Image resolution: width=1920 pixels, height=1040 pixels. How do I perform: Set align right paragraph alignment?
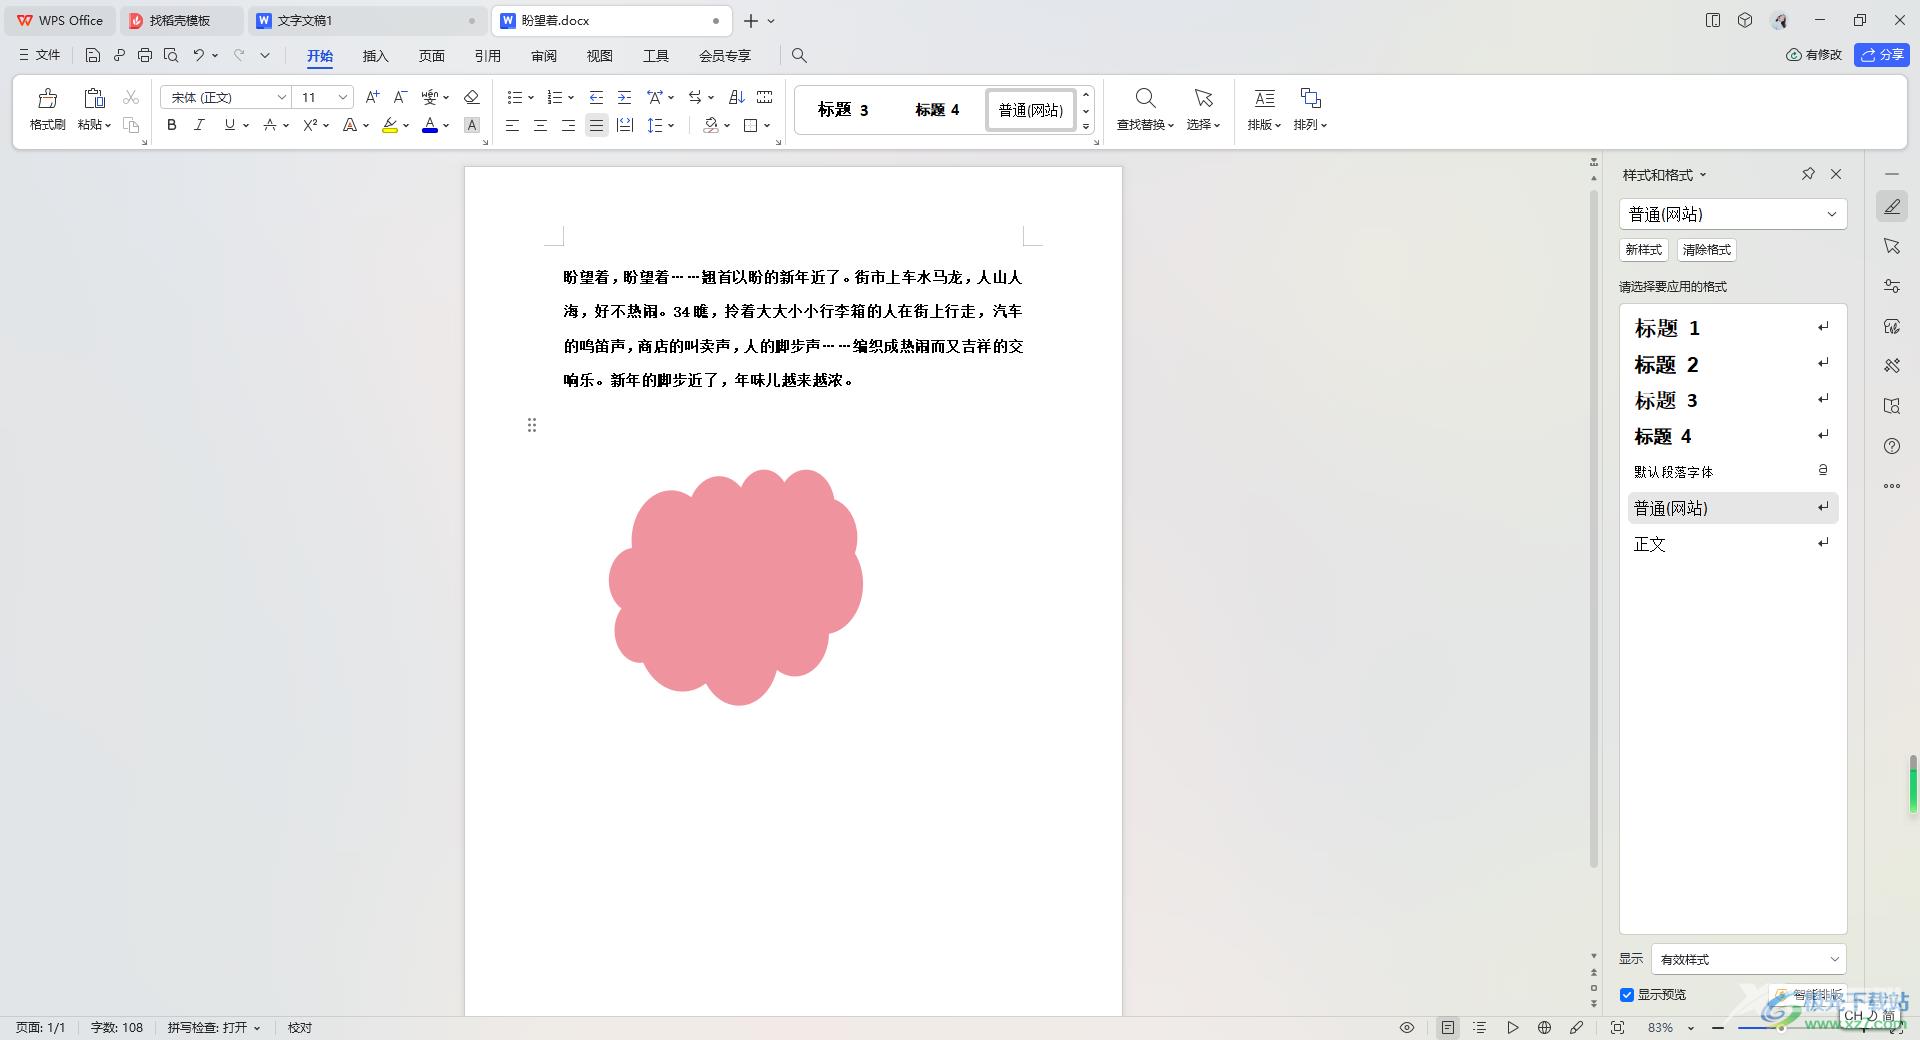[568, 125]
